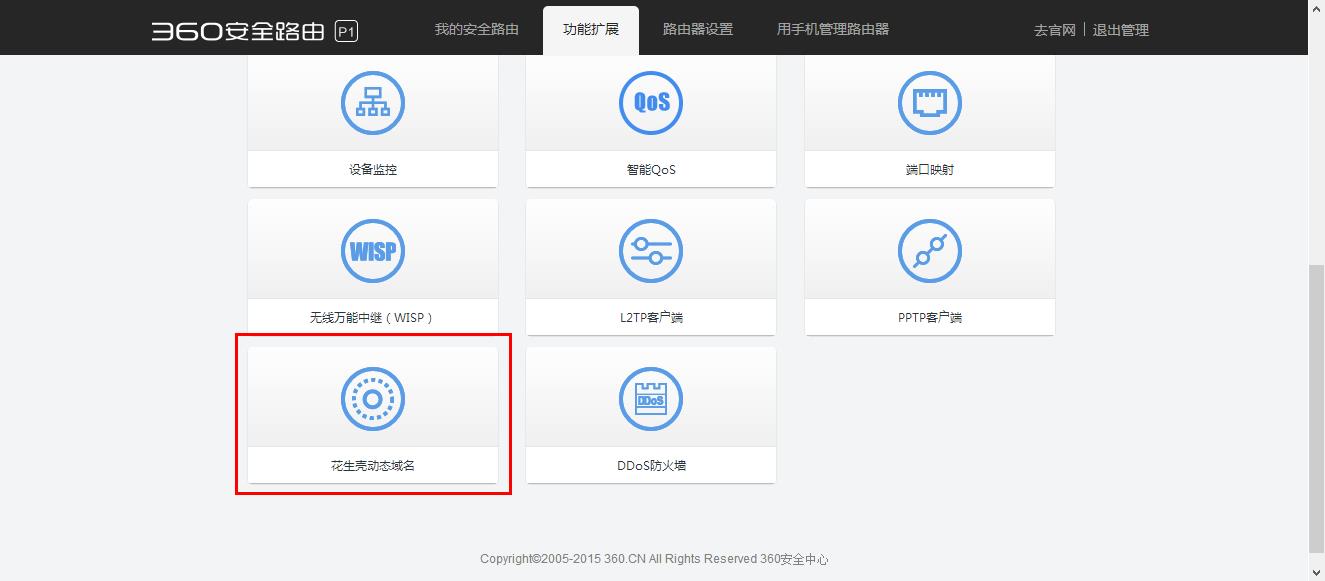Click the PPTP客户端 connected-dots icon
This screenshot has height=581, width=1325.
[x=929, y=250]
